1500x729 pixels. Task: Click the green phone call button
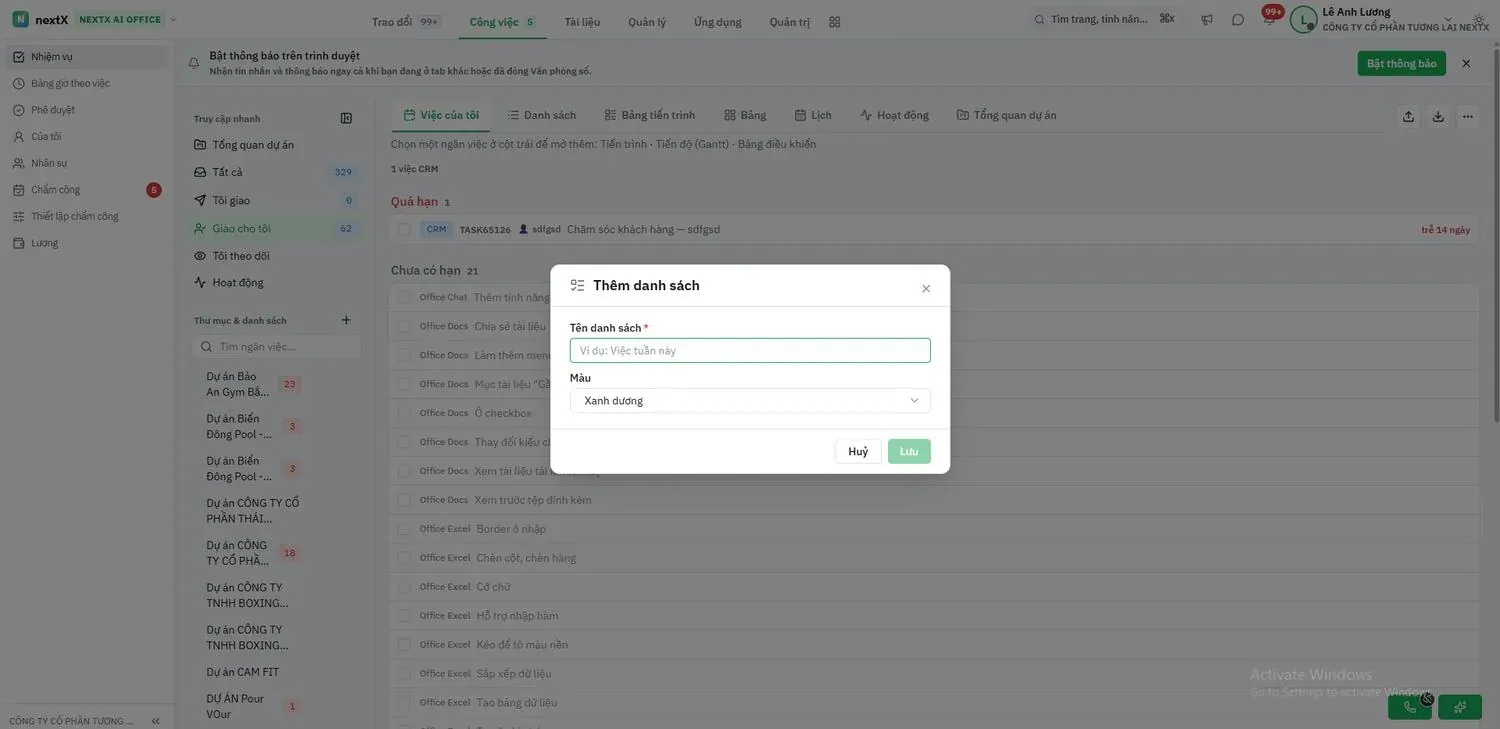pyautogui.click(x=1410, y=707)
